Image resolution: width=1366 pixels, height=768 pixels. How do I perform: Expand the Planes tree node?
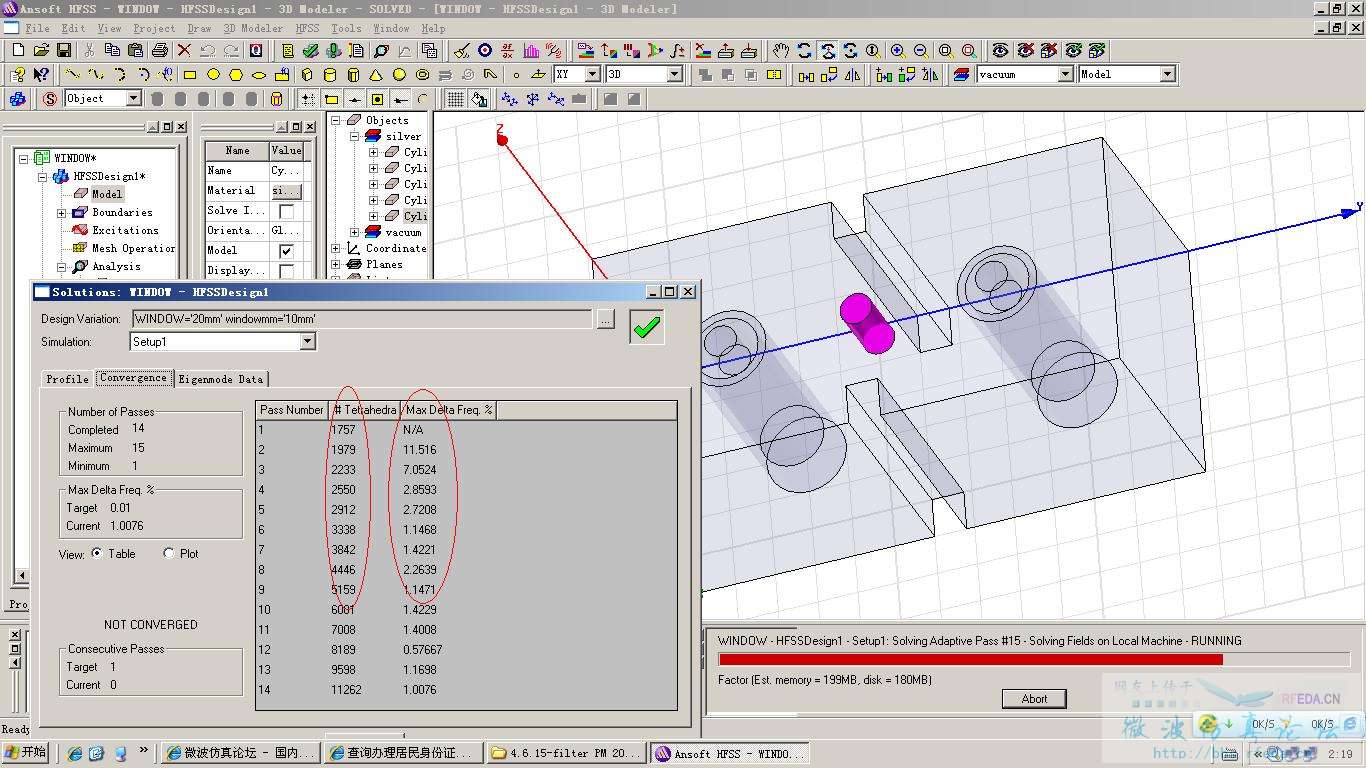(337, 264)
